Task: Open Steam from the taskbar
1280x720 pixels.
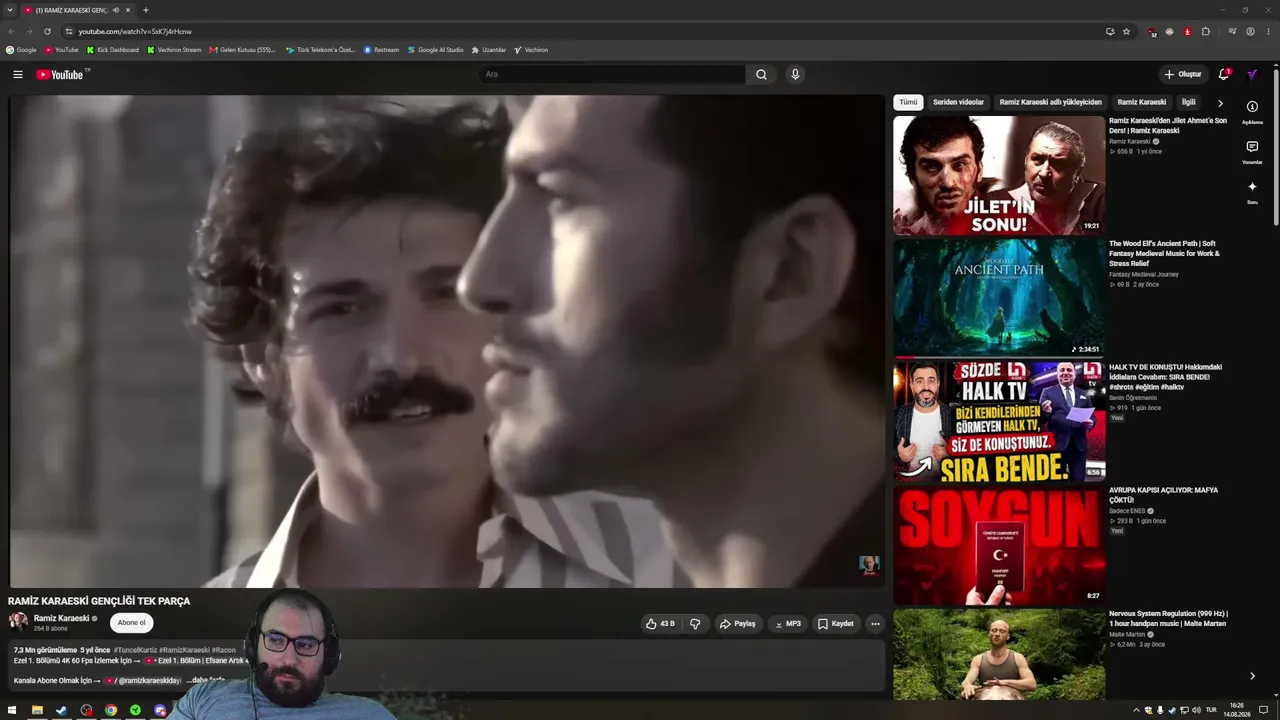Action: 61,710
